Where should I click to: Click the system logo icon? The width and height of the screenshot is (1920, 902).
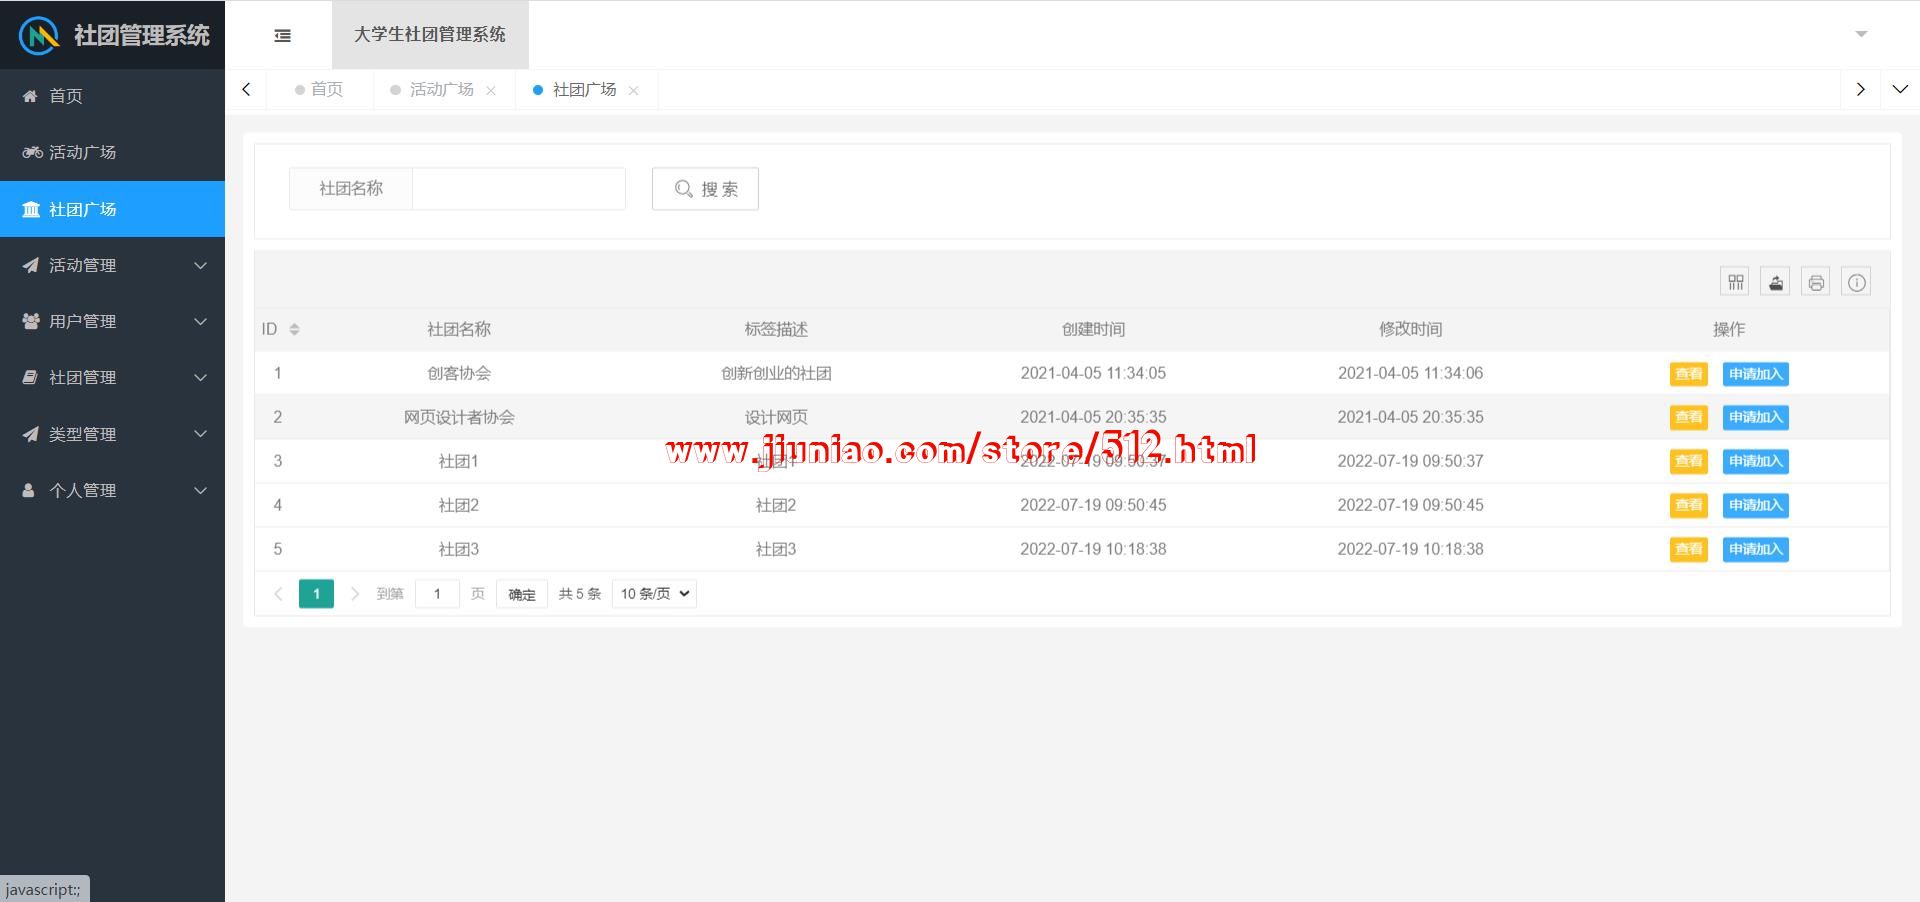pos(39,36)
